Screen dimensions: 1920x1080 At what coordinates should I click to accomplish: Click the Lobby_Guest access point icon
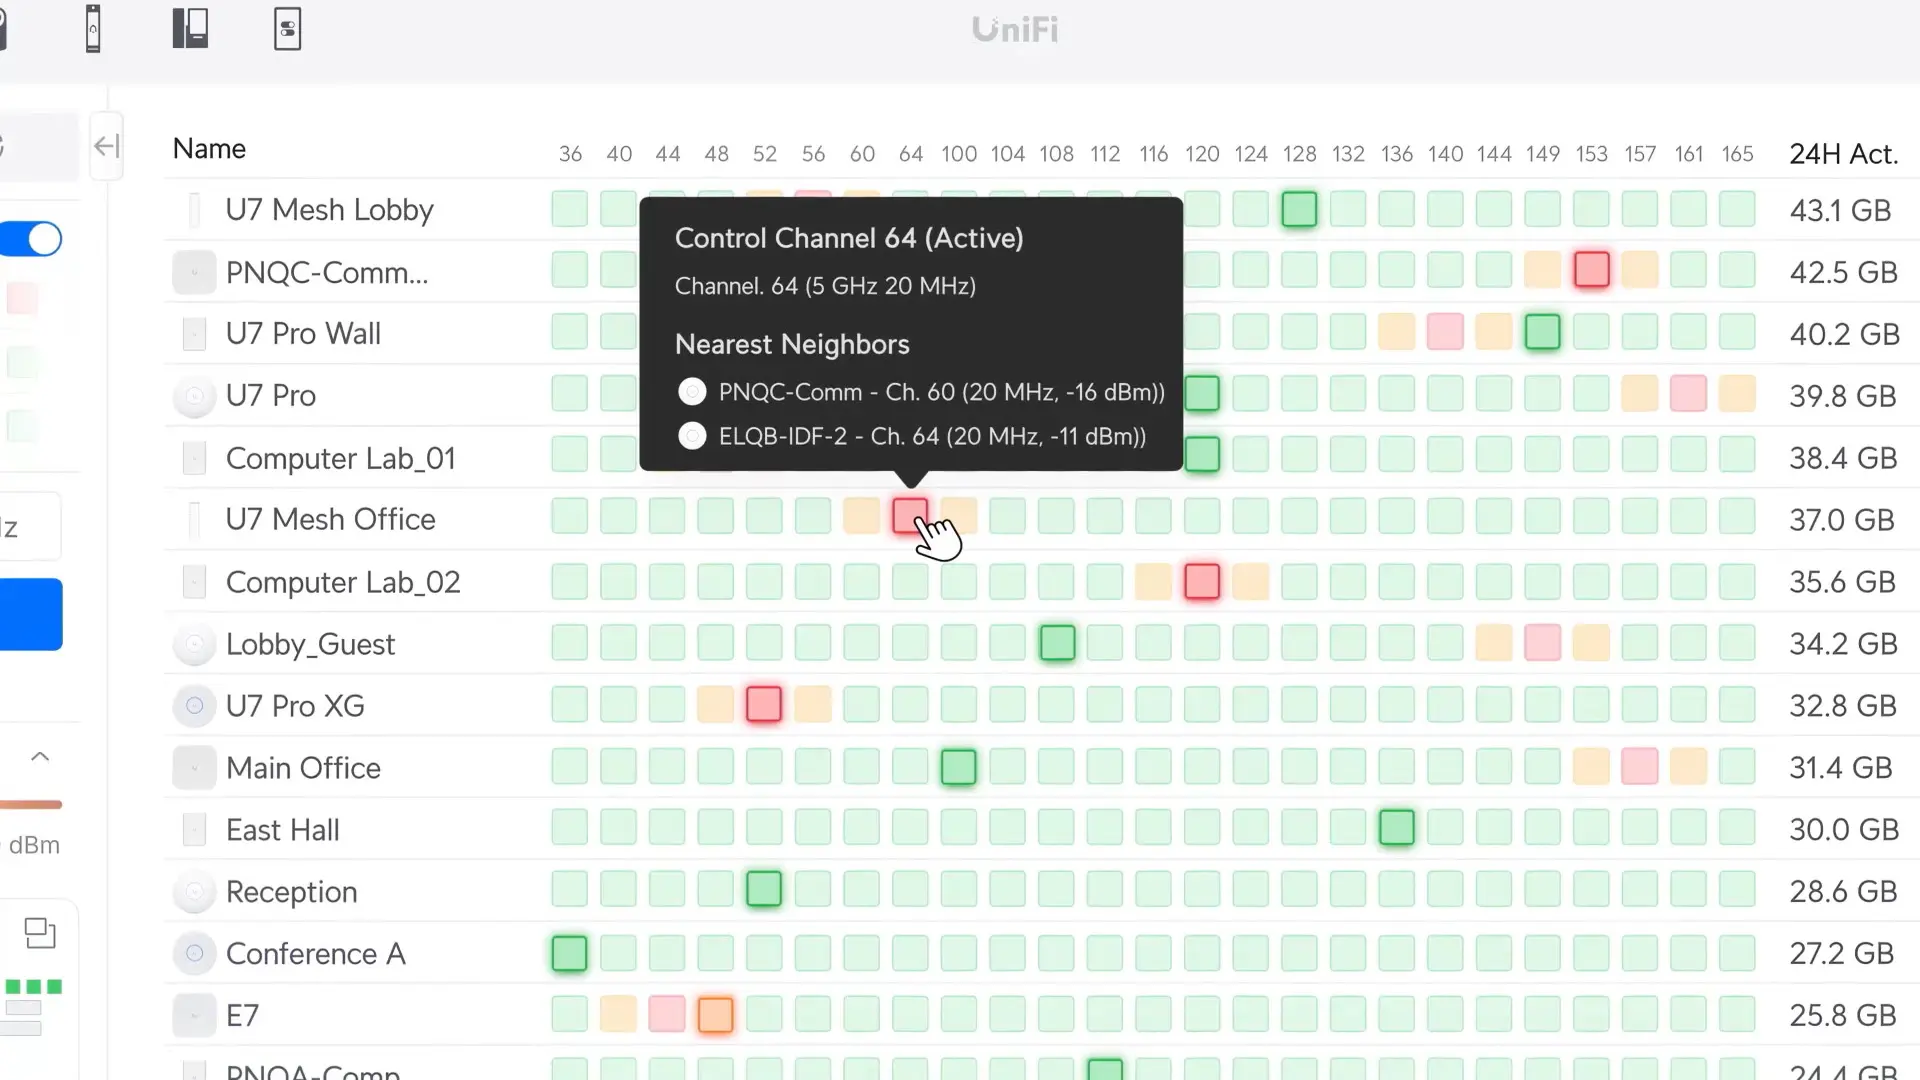pos(194,644)
